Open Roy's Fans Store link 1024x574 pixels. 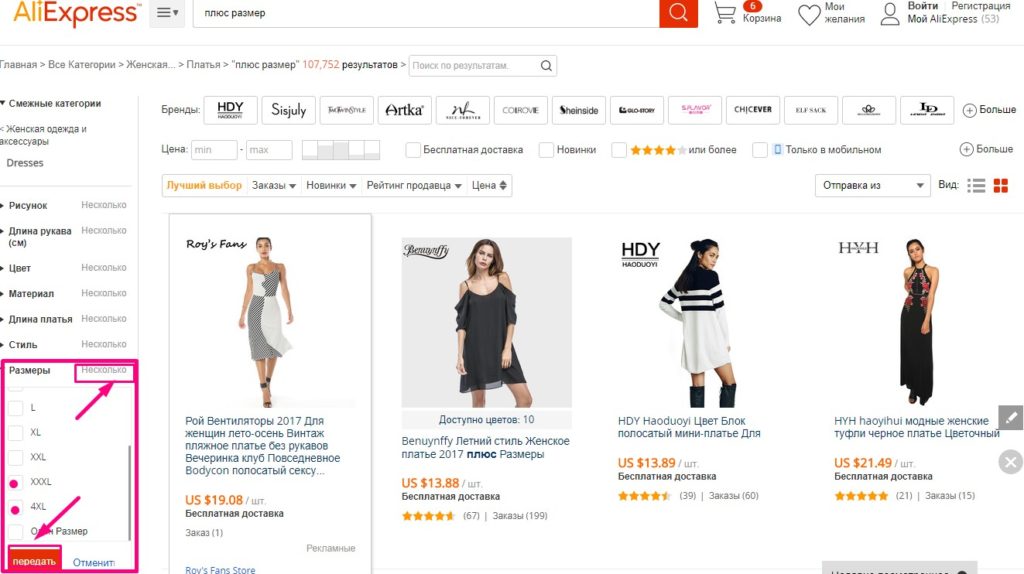click(x=220, y=569)
